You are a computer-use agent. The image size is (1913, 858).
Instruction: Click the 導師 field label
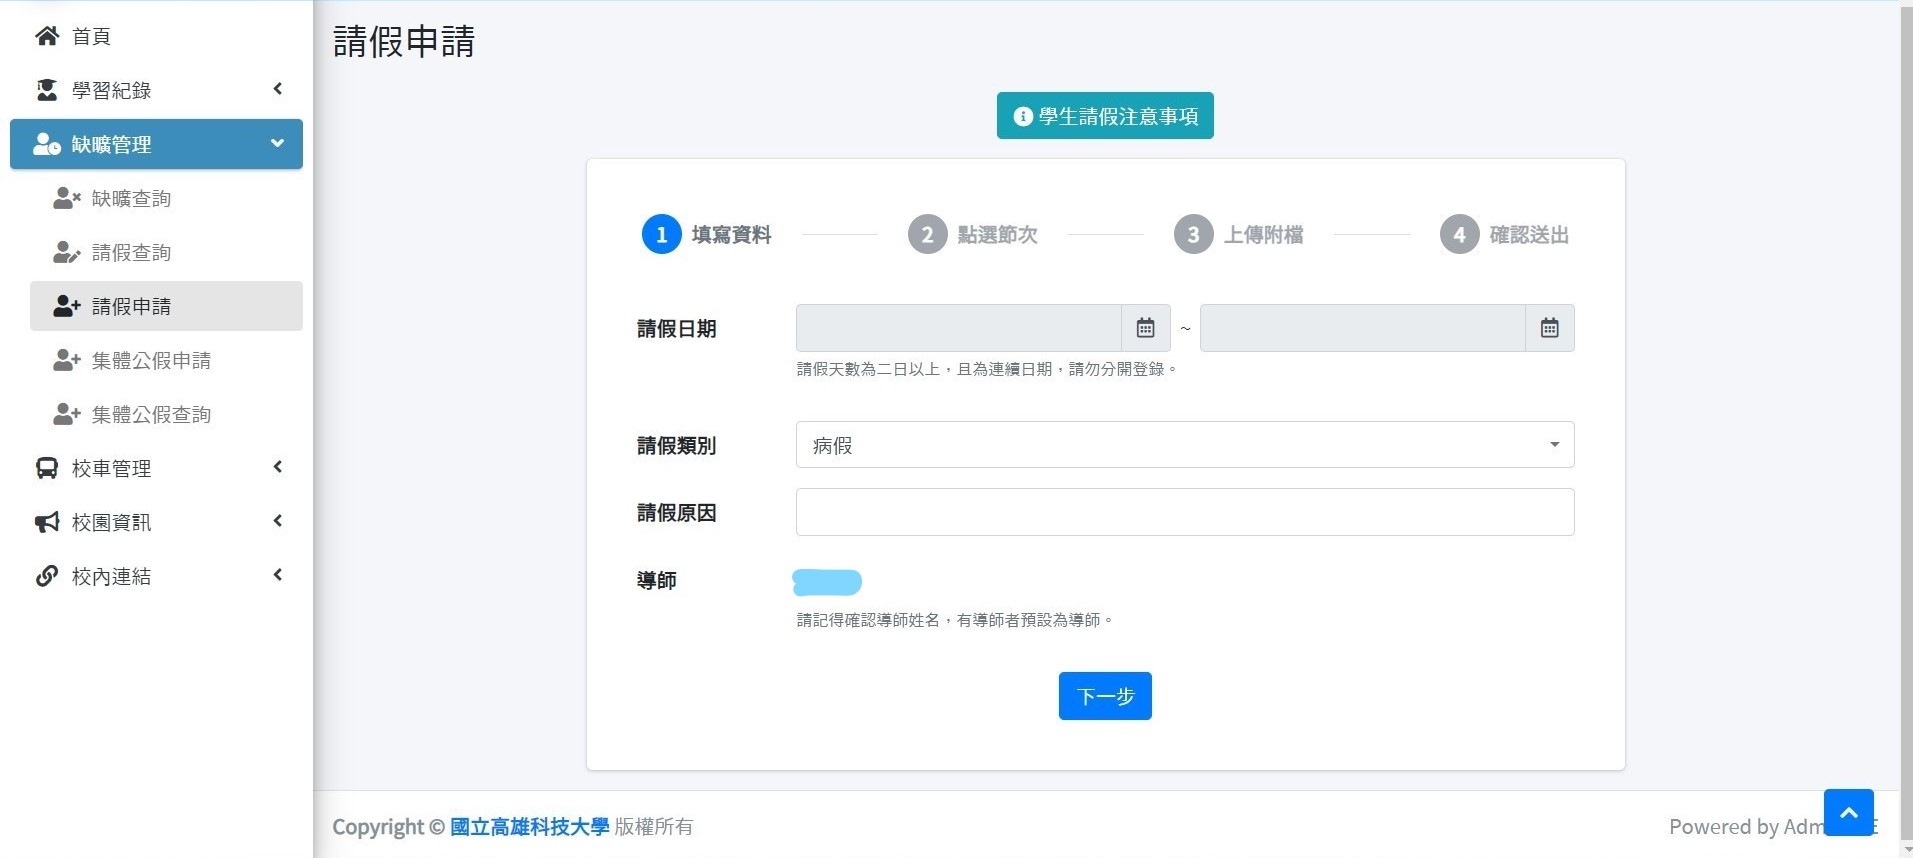[657, 581]
